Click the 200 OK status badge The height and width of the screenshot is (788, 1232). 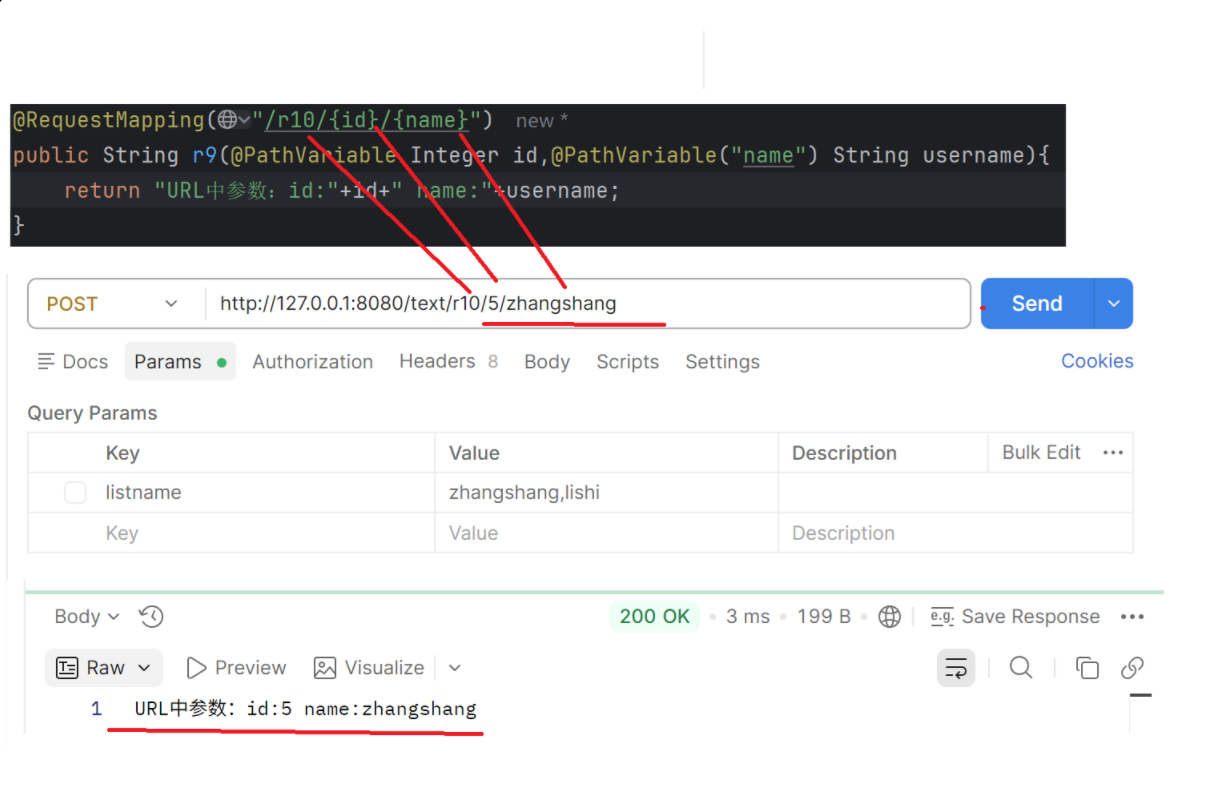point(655,616)
